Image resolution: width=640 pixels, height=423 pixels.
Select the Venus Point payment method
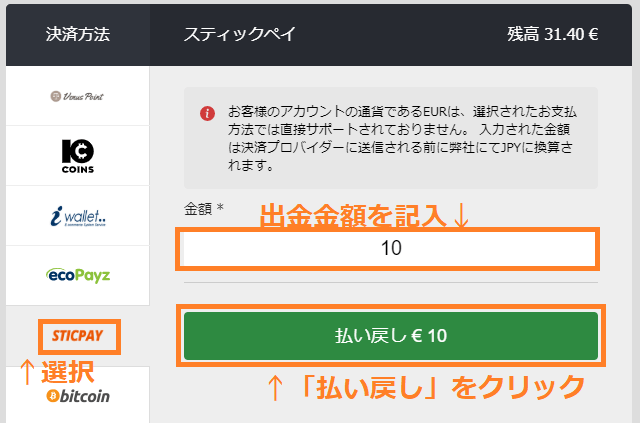[77, 96]
